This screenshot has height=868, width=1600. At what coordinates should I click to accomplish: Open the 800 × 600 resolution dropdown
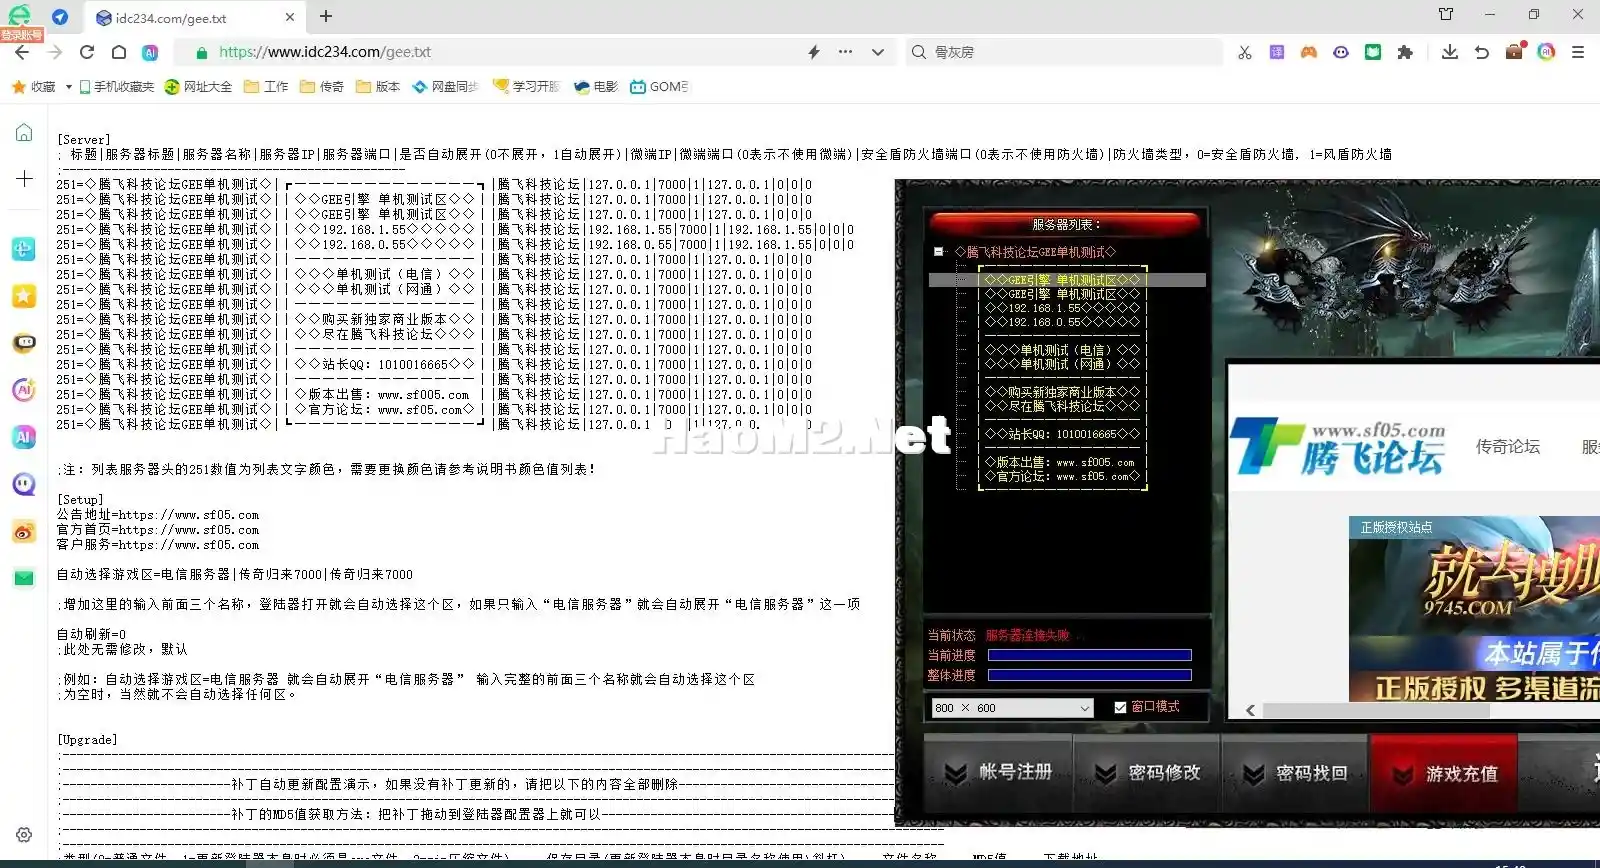(1012, 708)
